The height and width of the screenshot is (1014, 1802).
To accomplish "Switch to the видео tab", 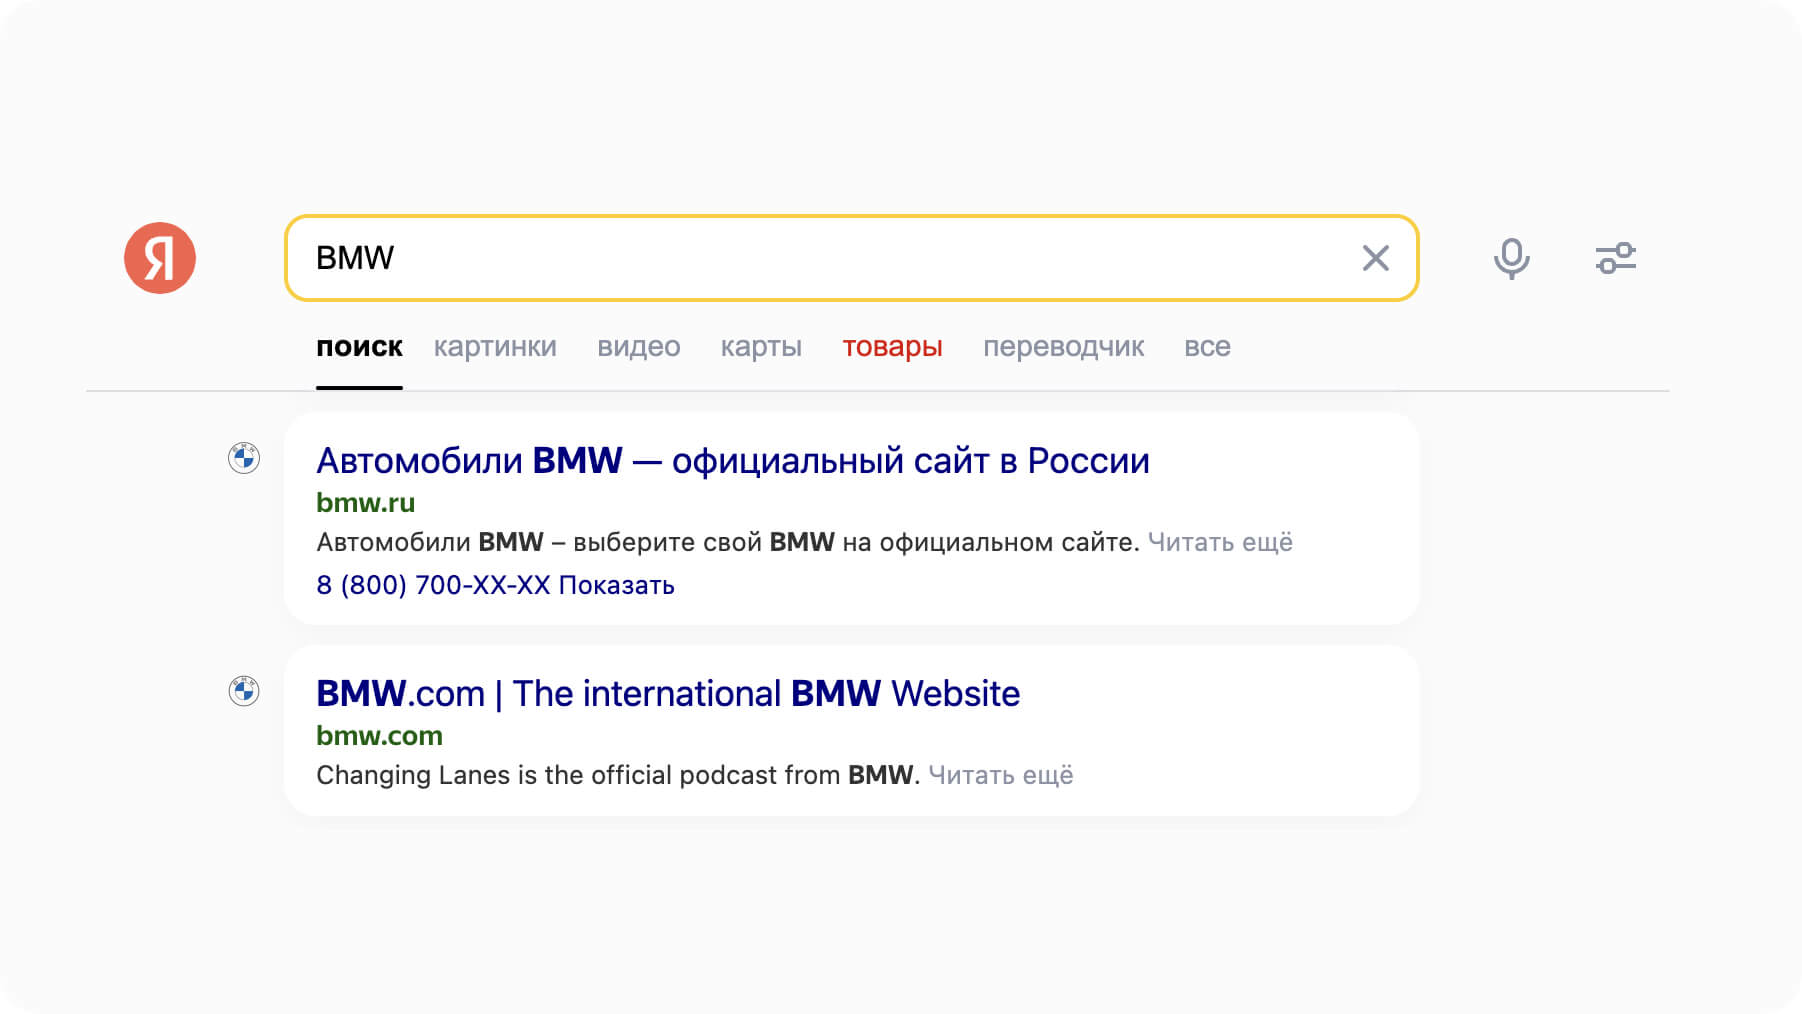I will pyautogui.click(x=639, y=347).
